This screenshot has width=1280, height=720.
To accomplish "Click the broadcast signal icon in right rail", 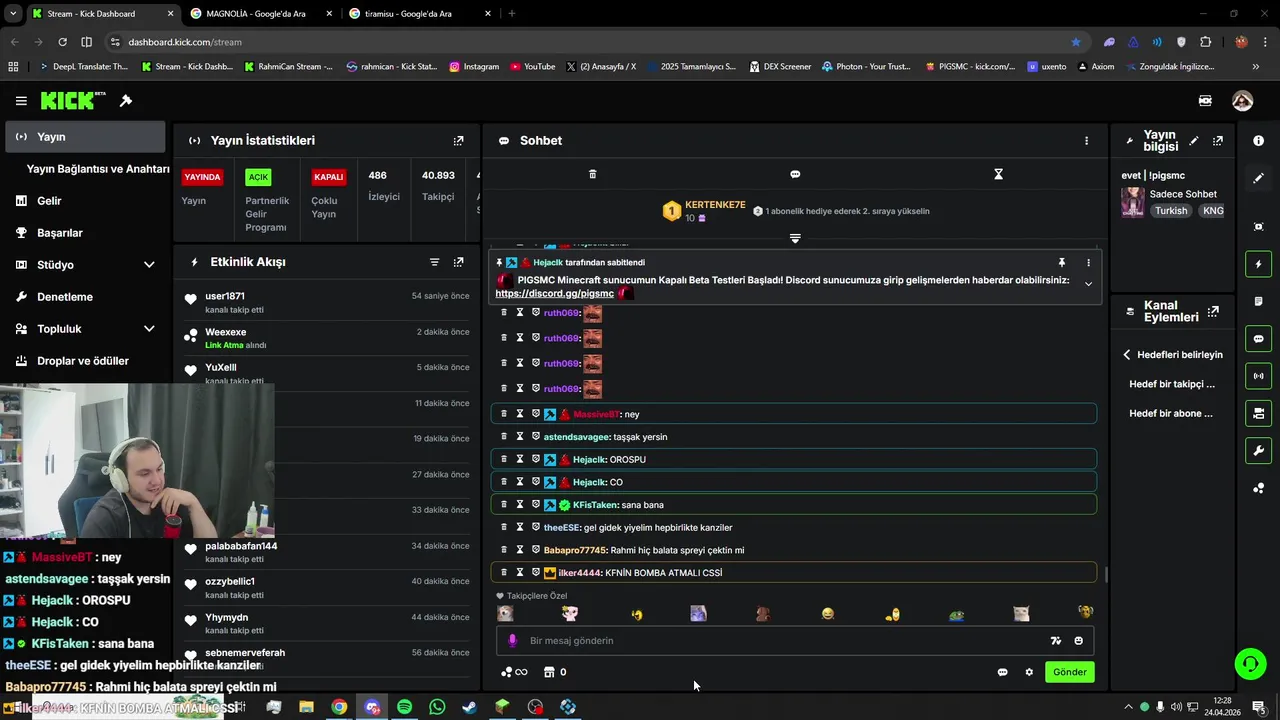I will point(1258,376).
